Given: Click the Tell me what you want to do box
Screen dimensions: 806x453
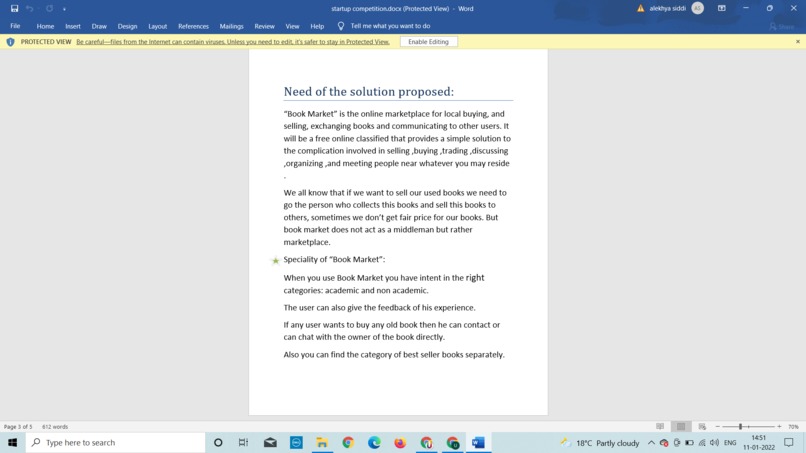Looking at the screenshot, I should tap(390, 26).
